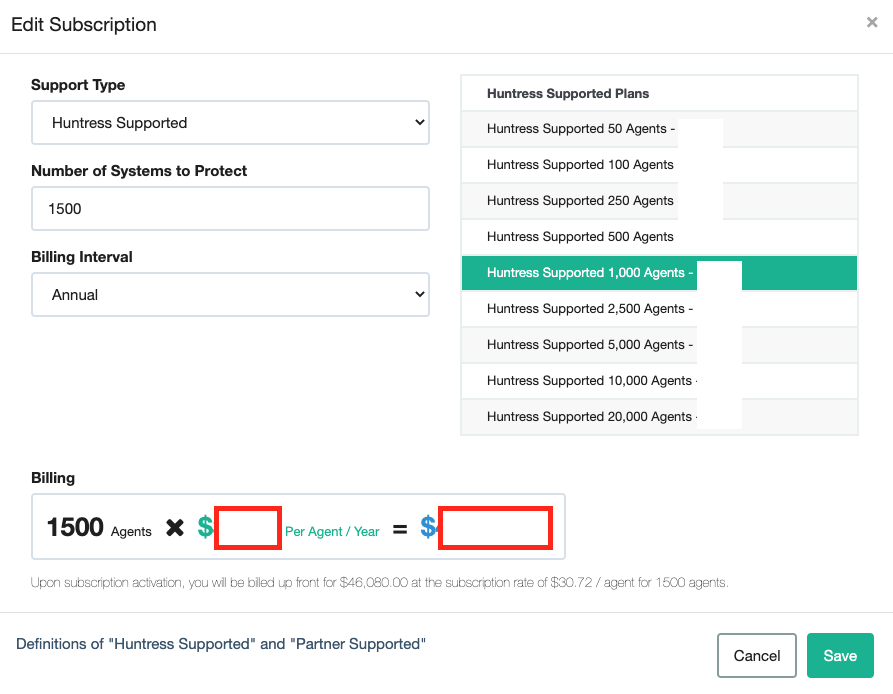The image size is (893, 694).
Task: Select the Huntress Supported 10,000 Agents plan
Action: click(x=659, y=380)
